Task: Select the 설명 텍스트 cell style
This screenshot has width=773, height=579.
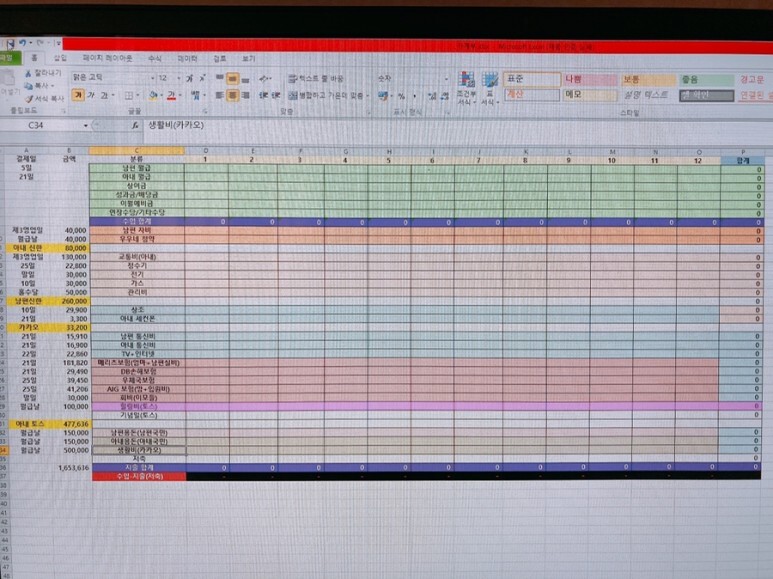Action: point(648,95)
